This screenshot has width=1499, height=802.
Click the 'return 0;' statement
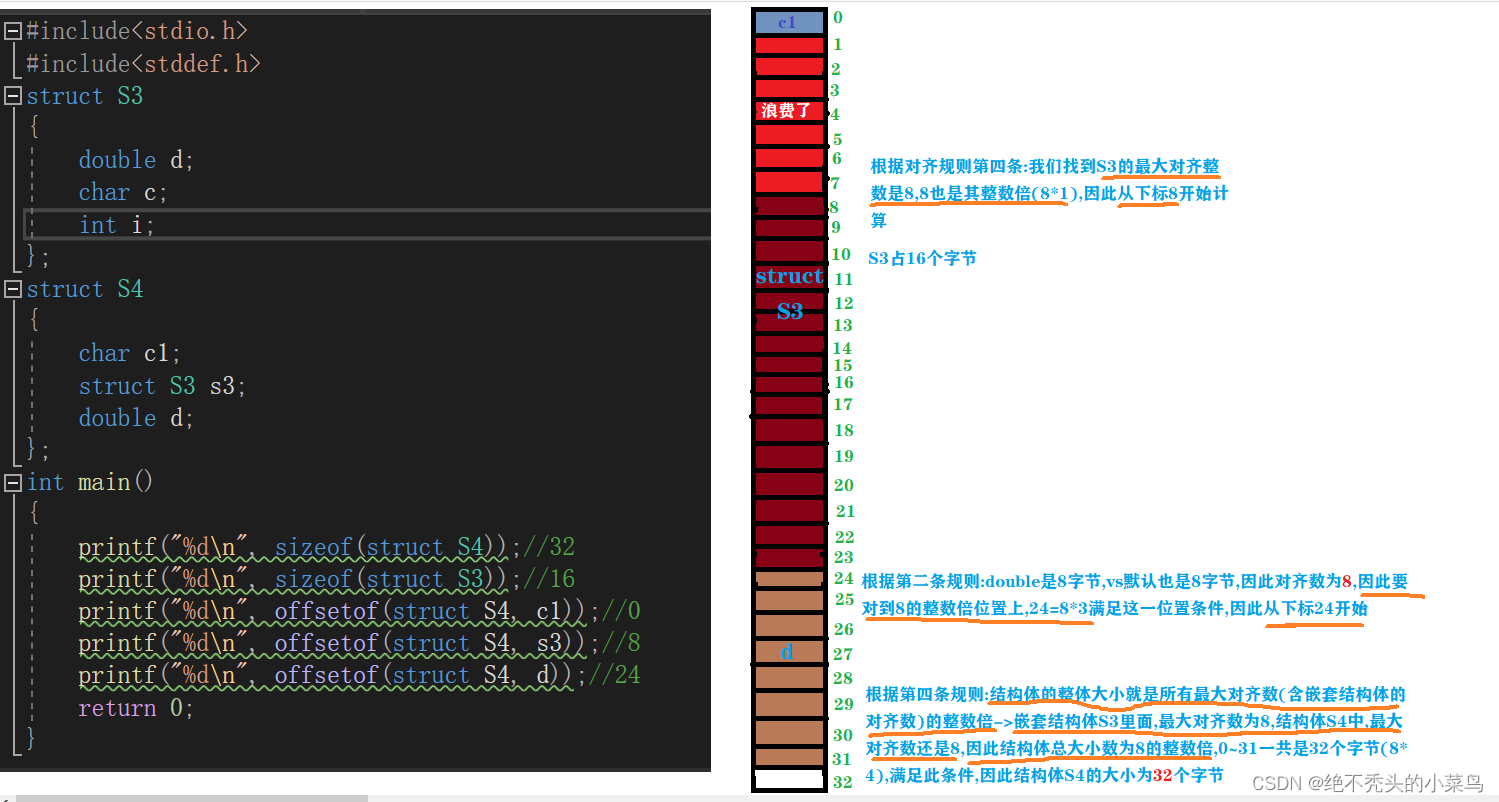[136, 708]
